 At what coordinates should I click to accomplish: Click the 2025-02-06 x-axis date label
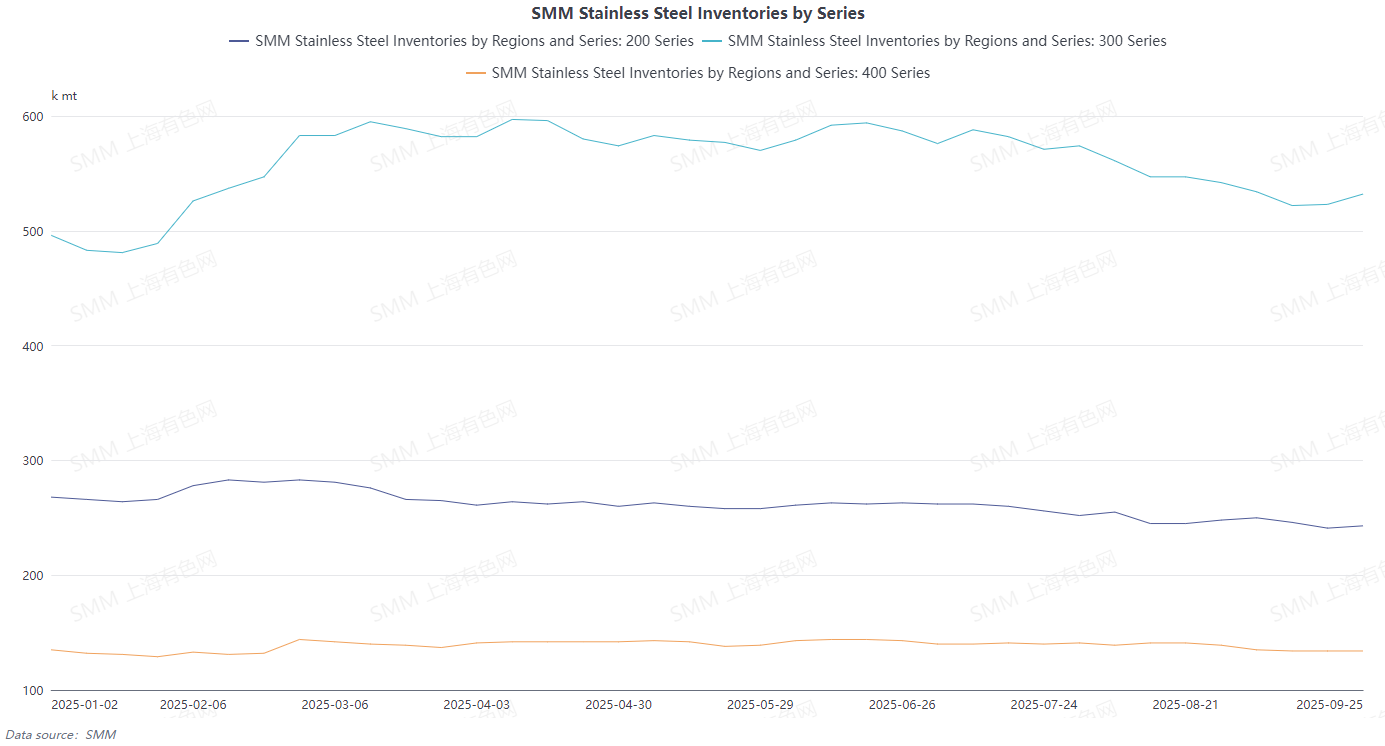tap(193, 705)
